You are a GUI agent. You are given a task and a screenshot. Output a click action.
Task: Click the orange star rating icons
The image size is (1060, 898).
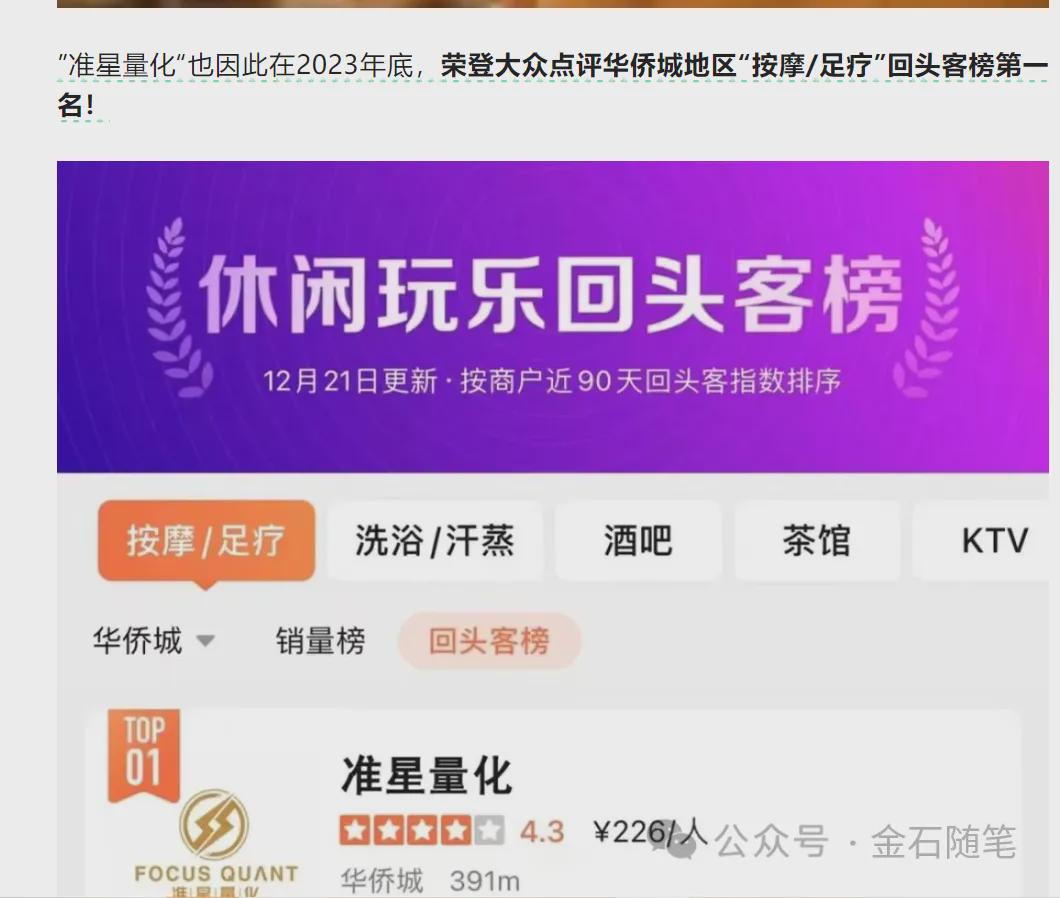(422, 831)
